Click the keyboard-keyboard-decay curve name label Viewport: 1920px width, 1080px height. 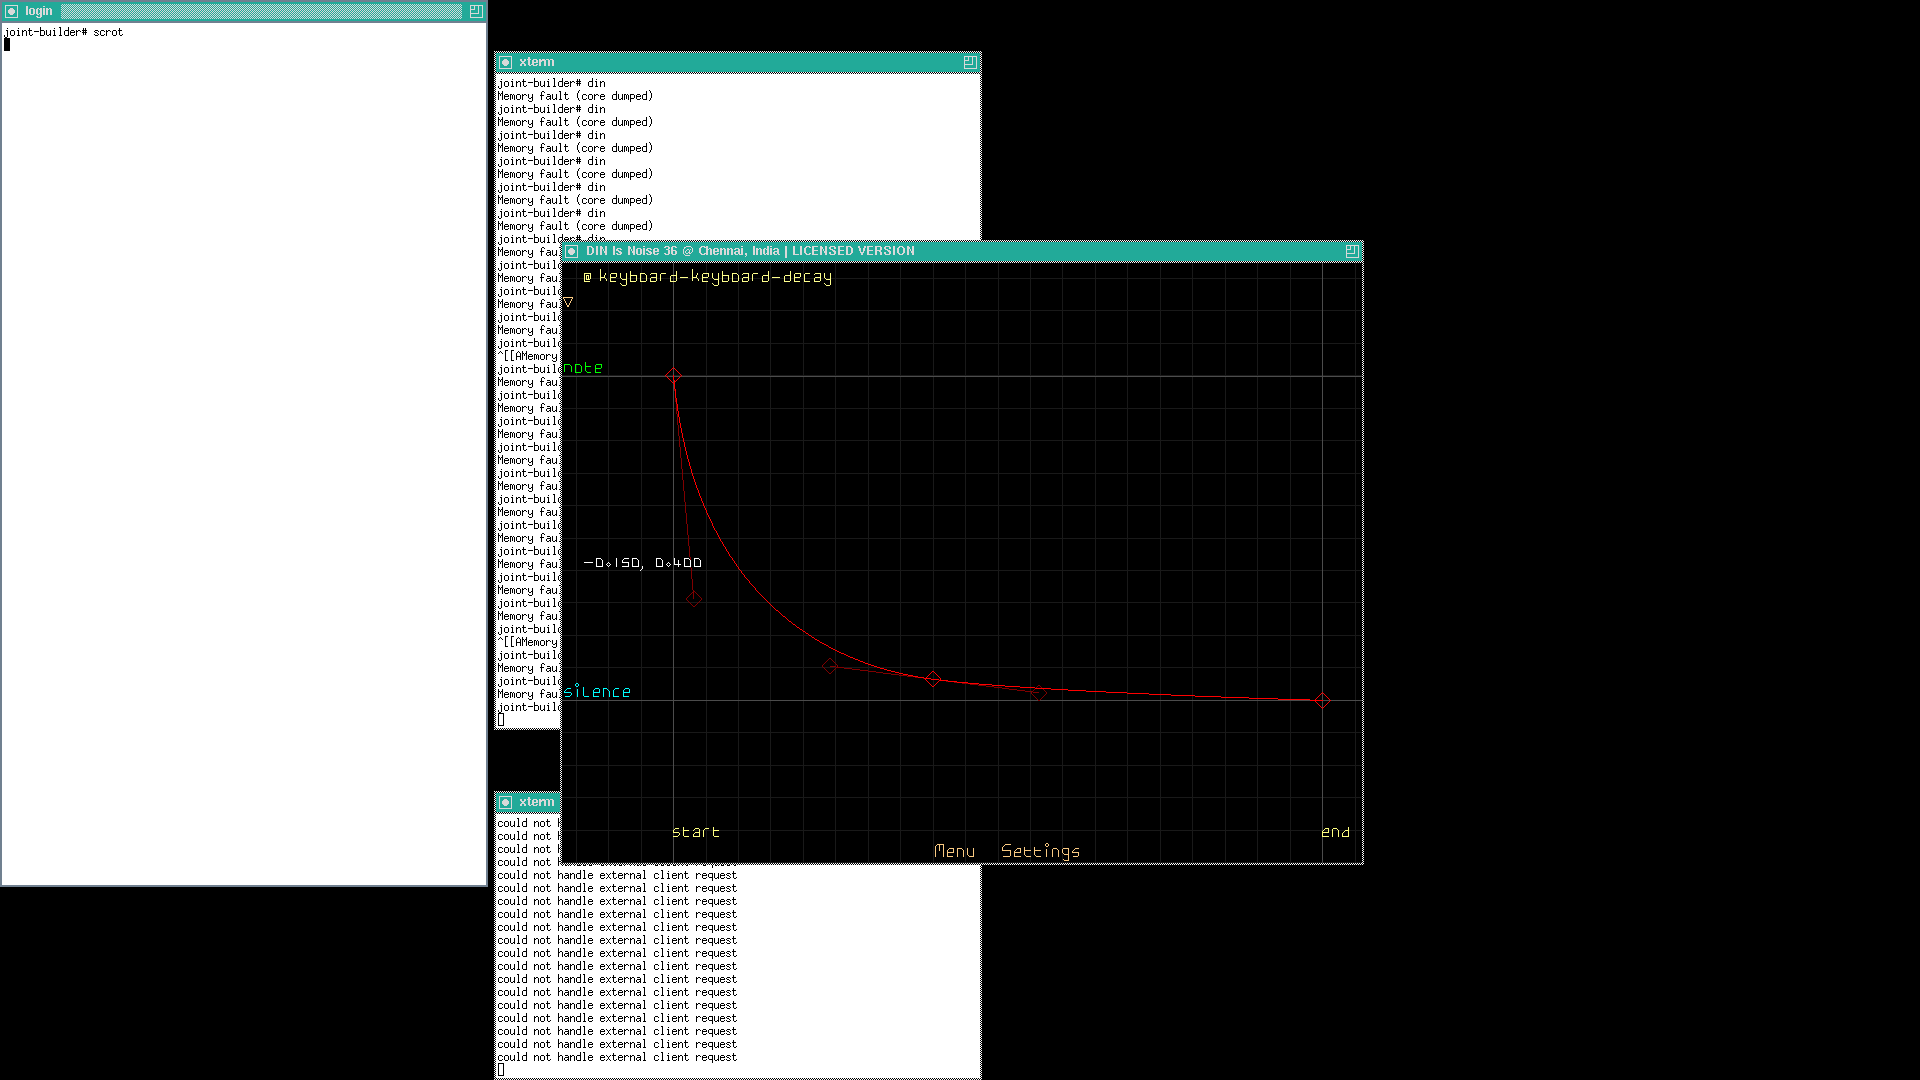point(715,277)
